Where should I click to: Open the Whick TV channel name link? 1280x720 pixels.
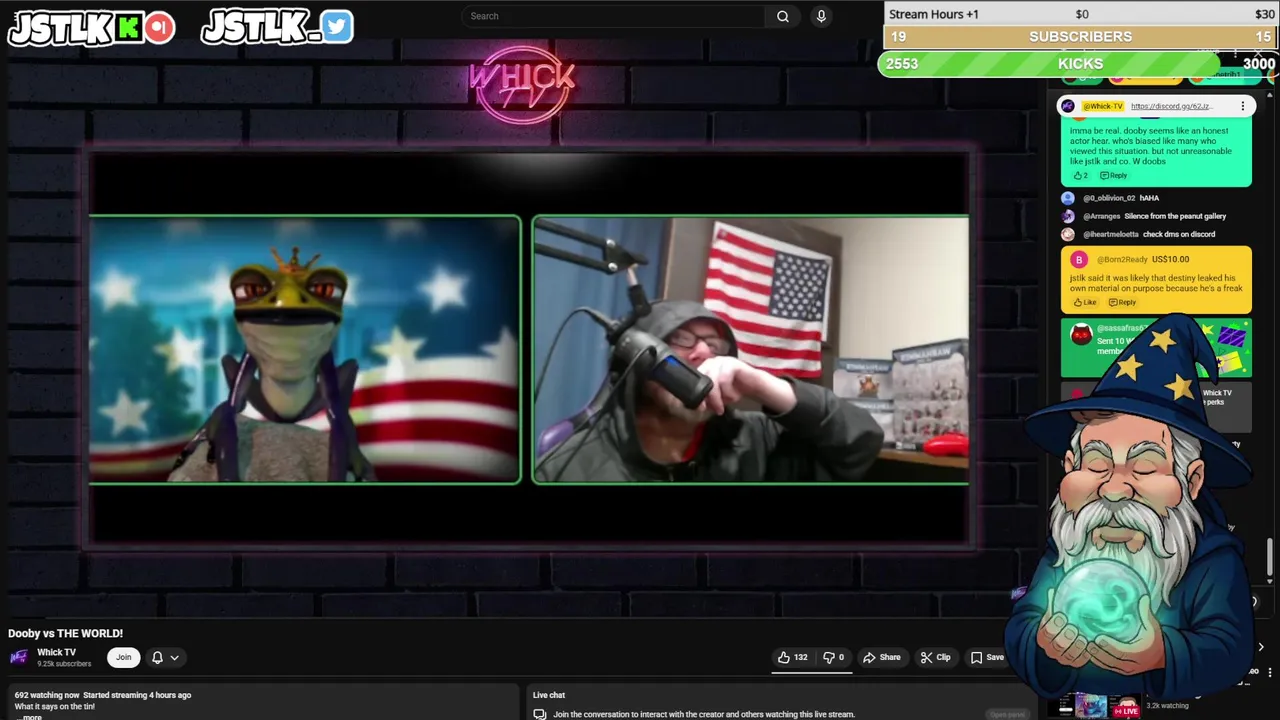56,652
